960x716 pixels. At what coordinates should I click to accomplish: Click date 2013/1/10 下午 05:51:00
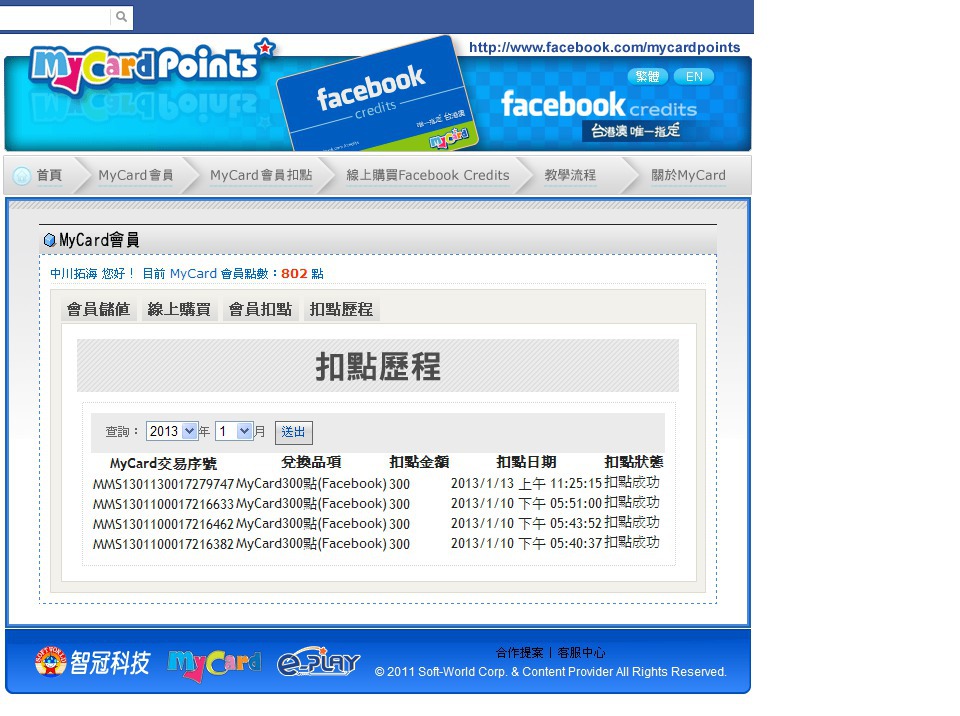coord(527,503)
